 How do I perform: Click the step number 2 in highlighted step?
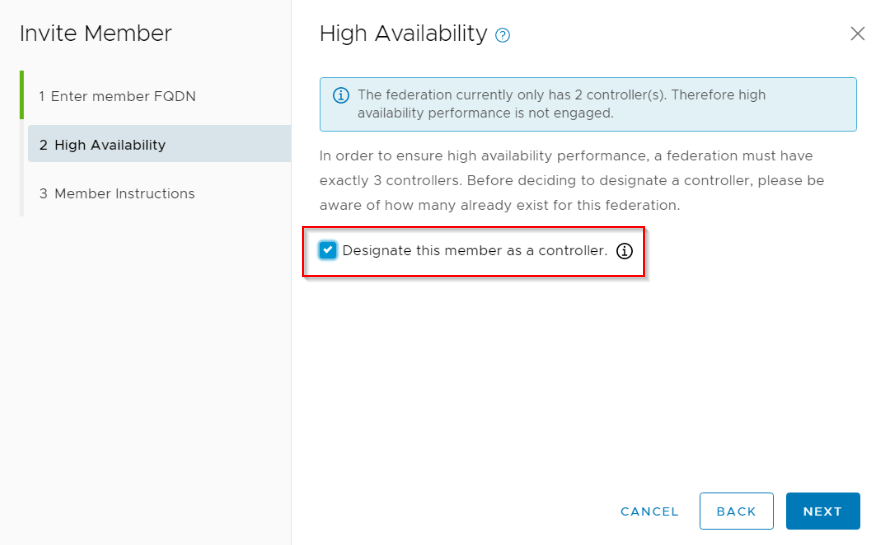[43, 145]
